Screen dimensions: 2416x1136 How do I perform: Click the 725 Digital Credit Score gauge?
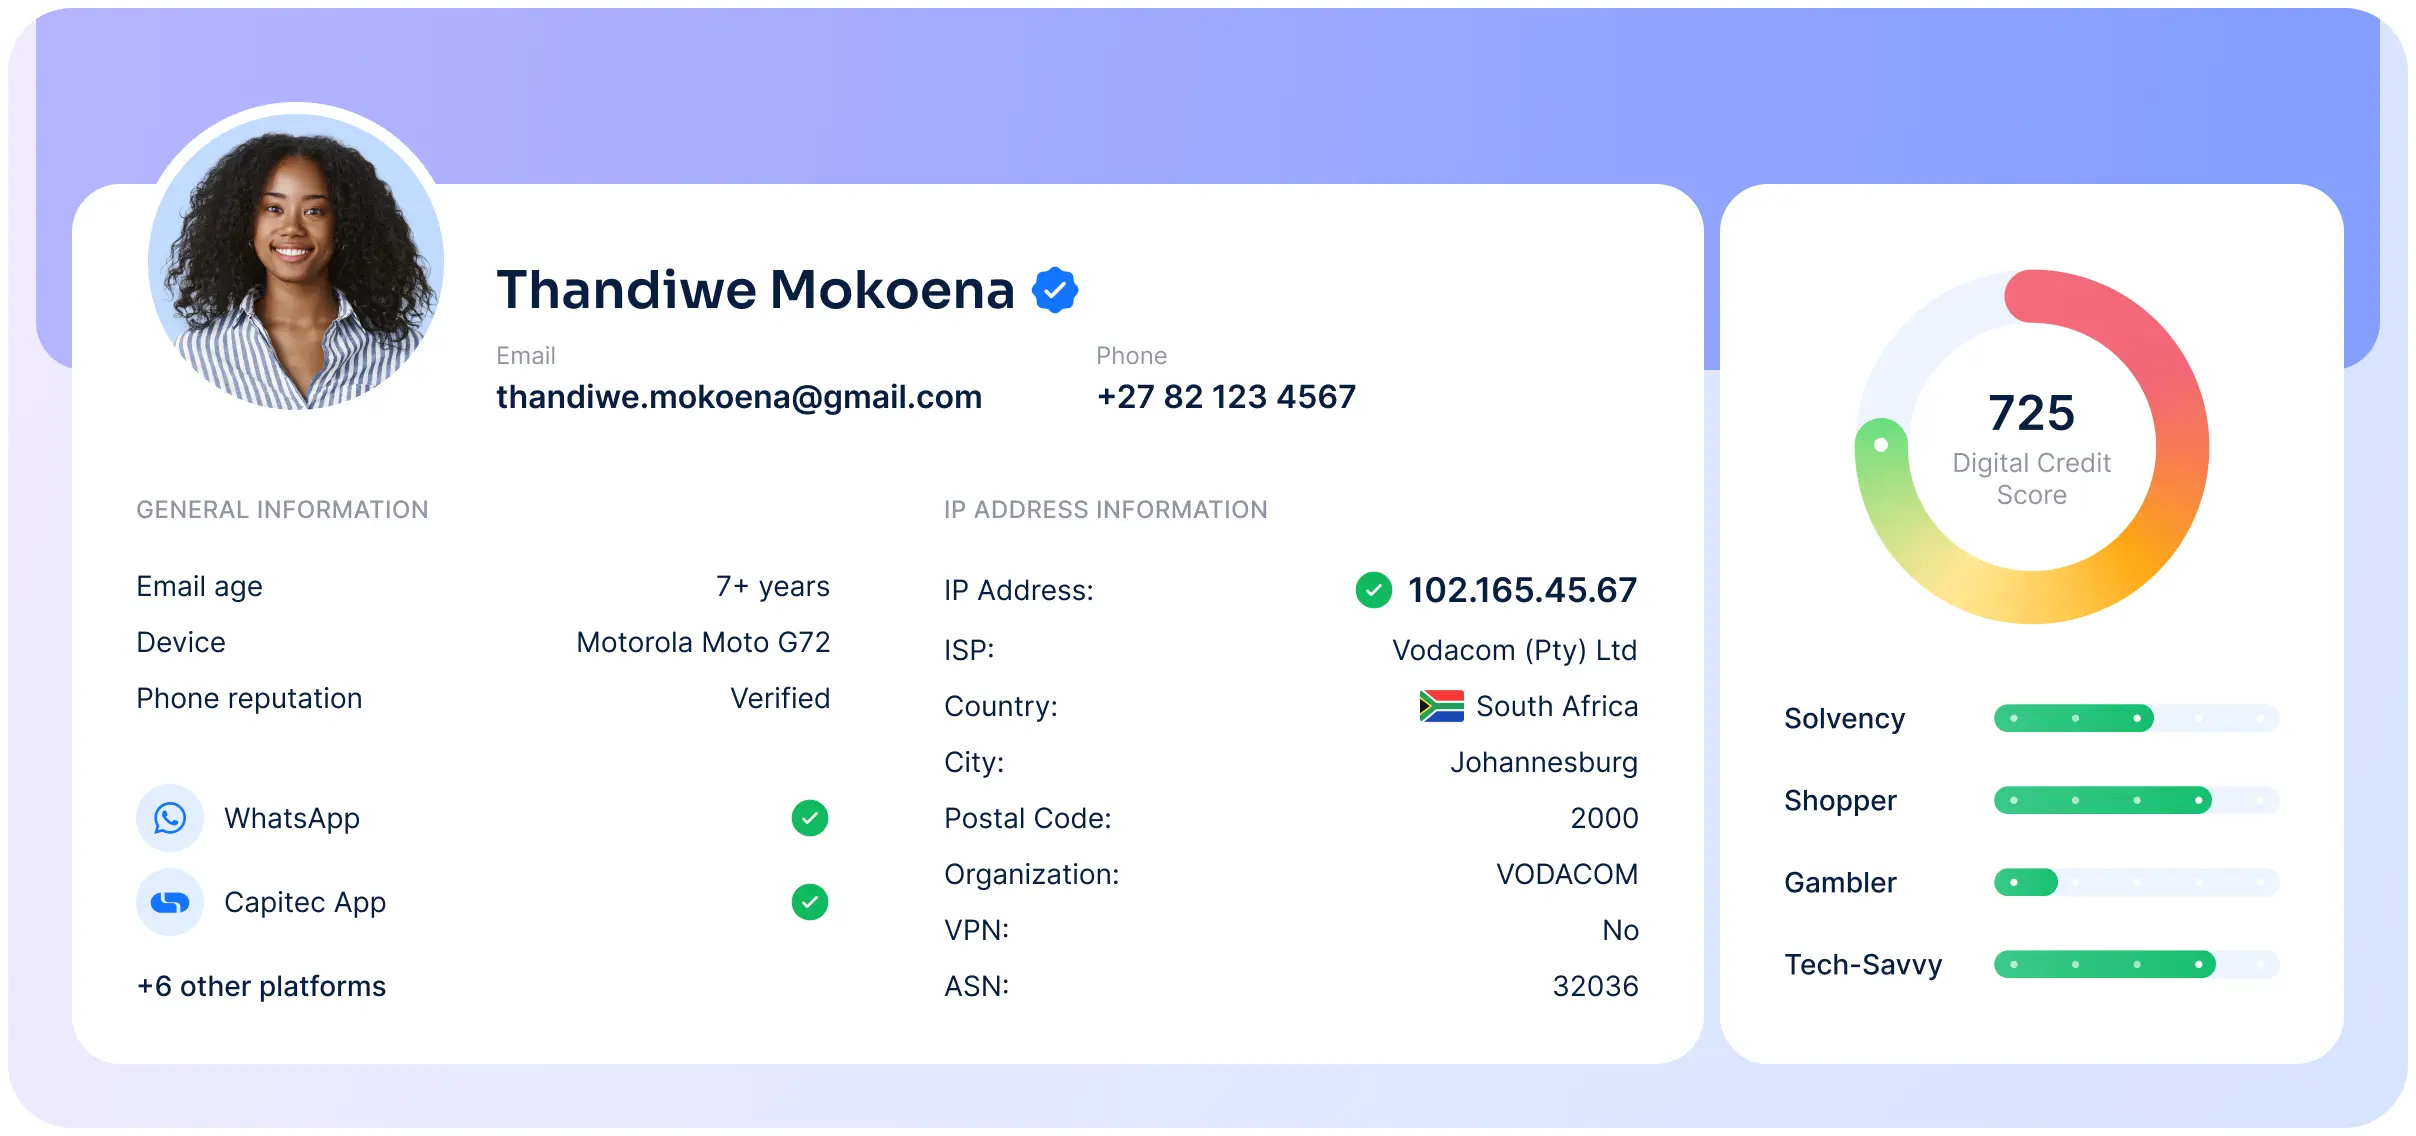2032,447
